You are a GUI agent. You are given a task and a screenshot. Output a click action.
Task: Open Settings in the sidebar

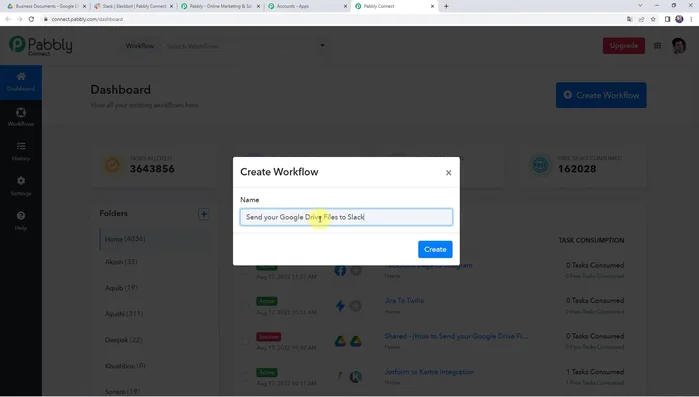tap(21, 186)
